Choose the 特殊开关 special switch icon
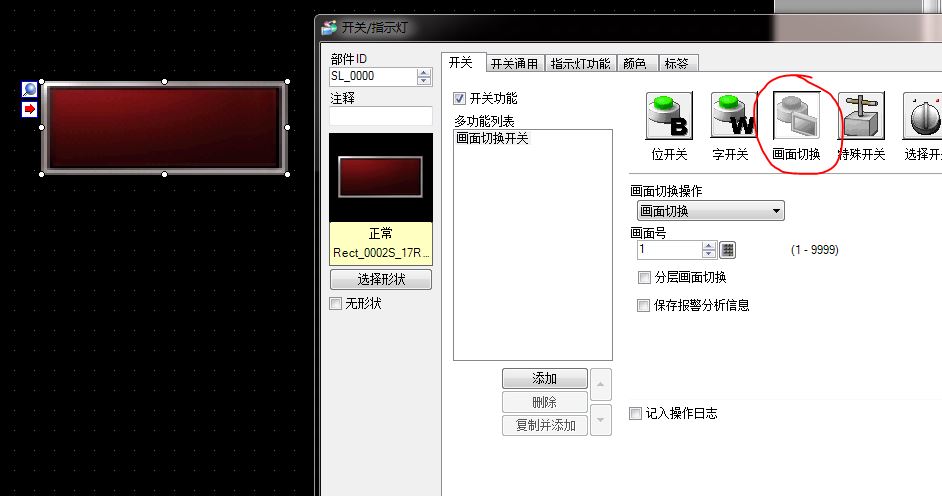Image resolution: width=942 pixels, height=496 pixels. [x=860, y=116]
